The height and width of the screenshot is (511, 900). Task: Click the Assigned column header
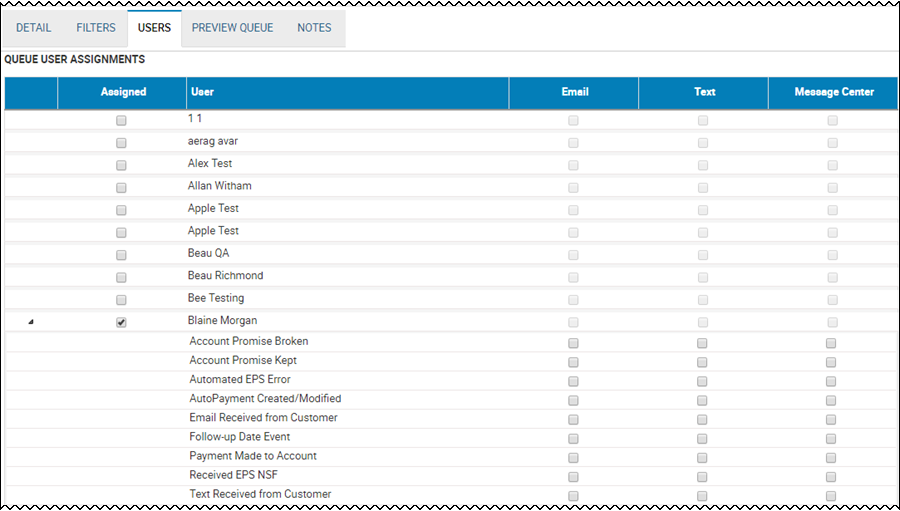[x=122, y=92]
